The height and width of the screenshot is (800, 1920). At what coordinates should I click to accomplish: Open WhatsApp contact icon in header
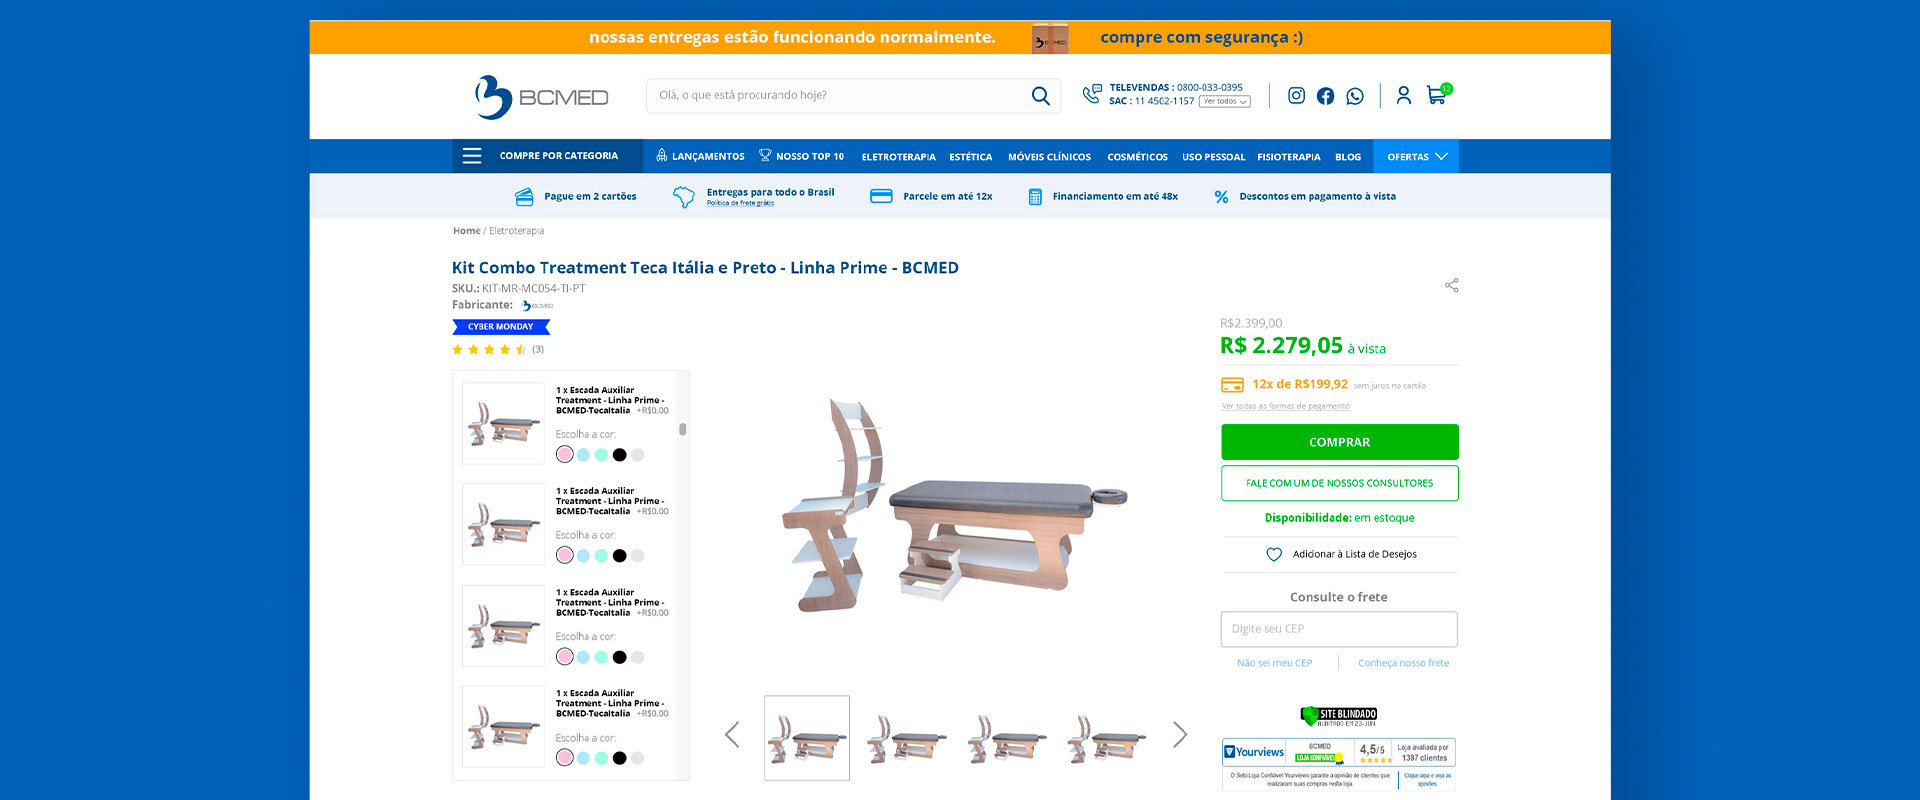[x=1355, y=96]
